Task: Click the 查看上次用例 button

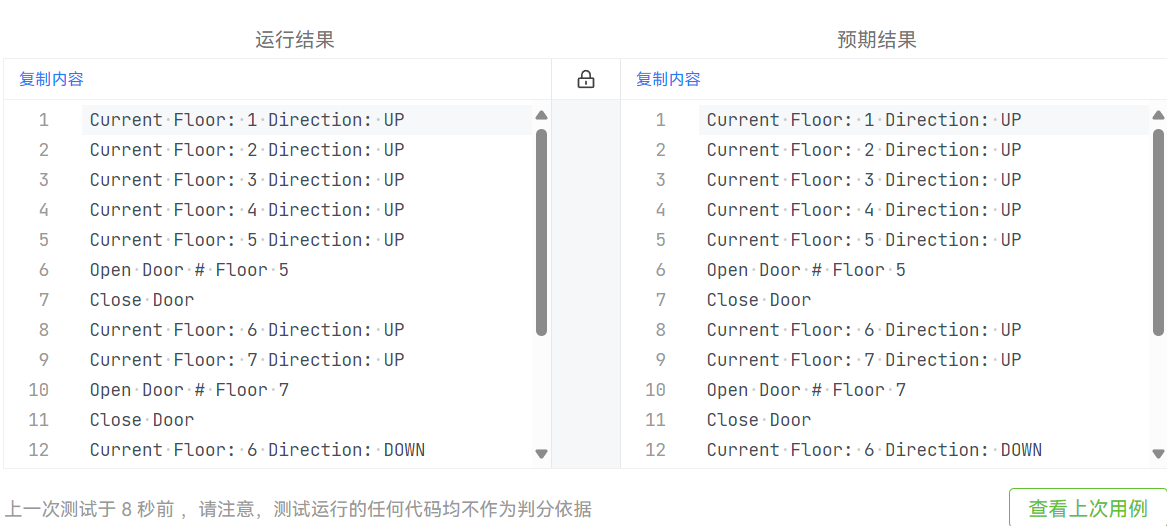Action: tap(1087, 508)
